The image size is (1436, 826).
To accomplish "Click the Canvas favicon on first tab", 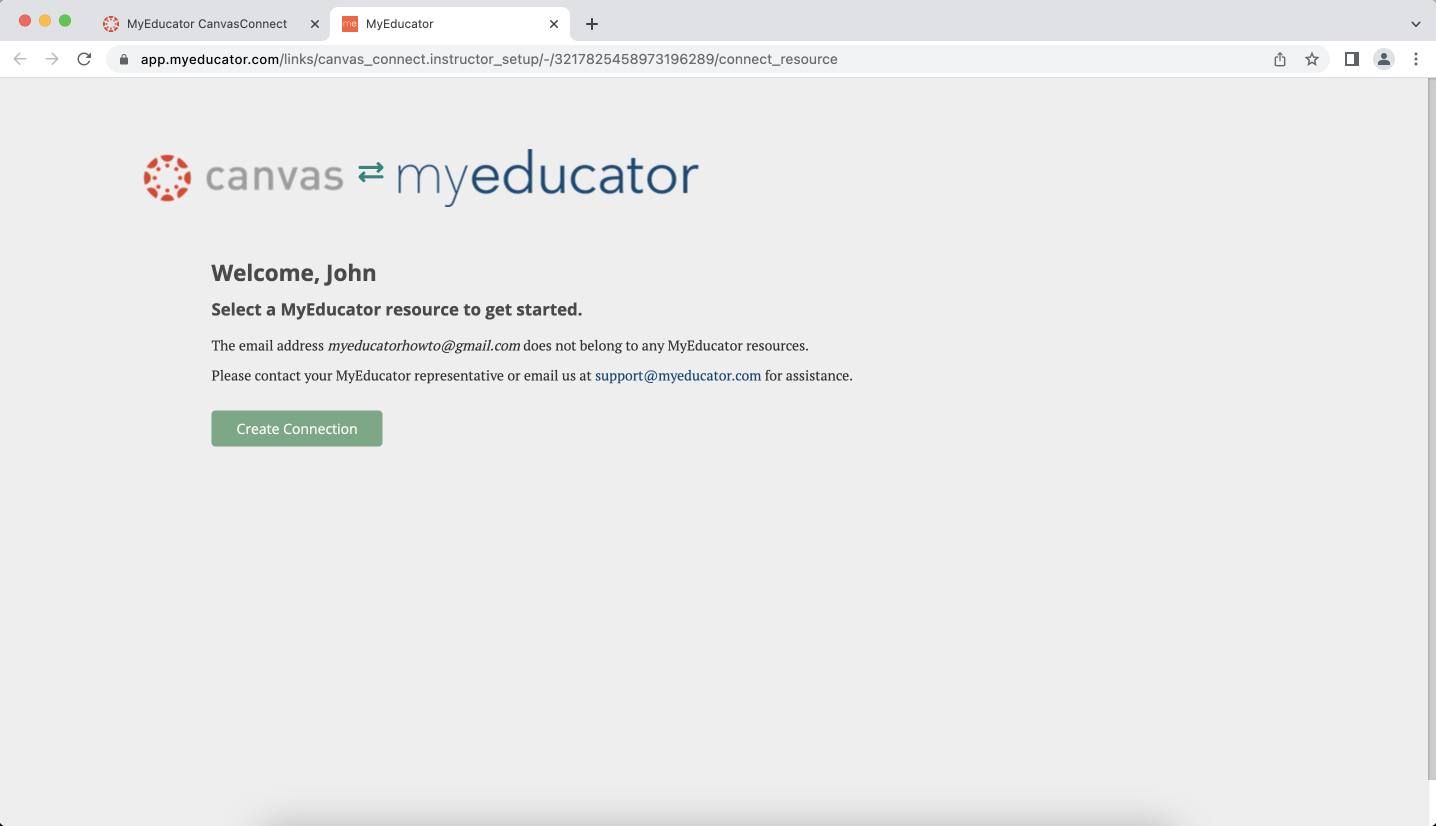I will click(111, 24).
